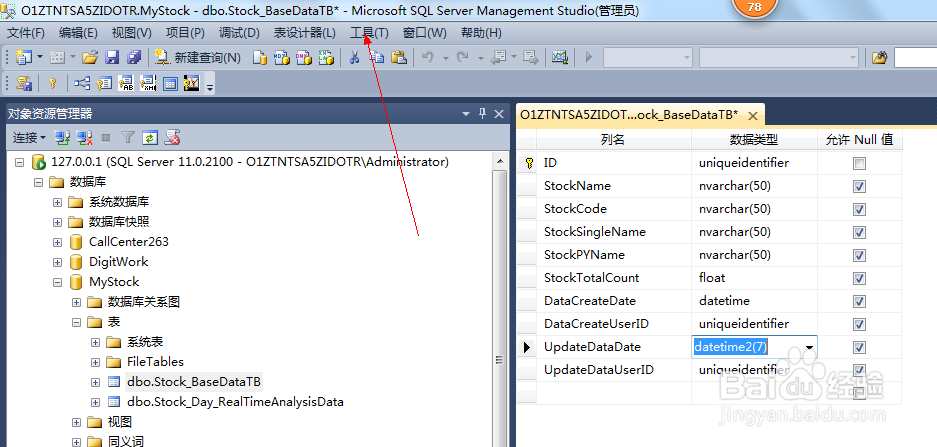Click the Manage Full-Text Index icon
937x447 pixels.
pyautogui.click(x=126, y=83)
